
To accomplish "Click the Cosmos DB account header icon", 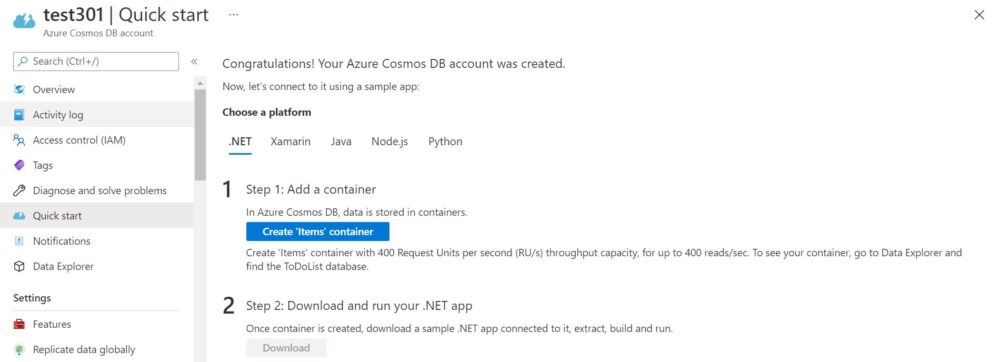I will [x=24, y=21].
